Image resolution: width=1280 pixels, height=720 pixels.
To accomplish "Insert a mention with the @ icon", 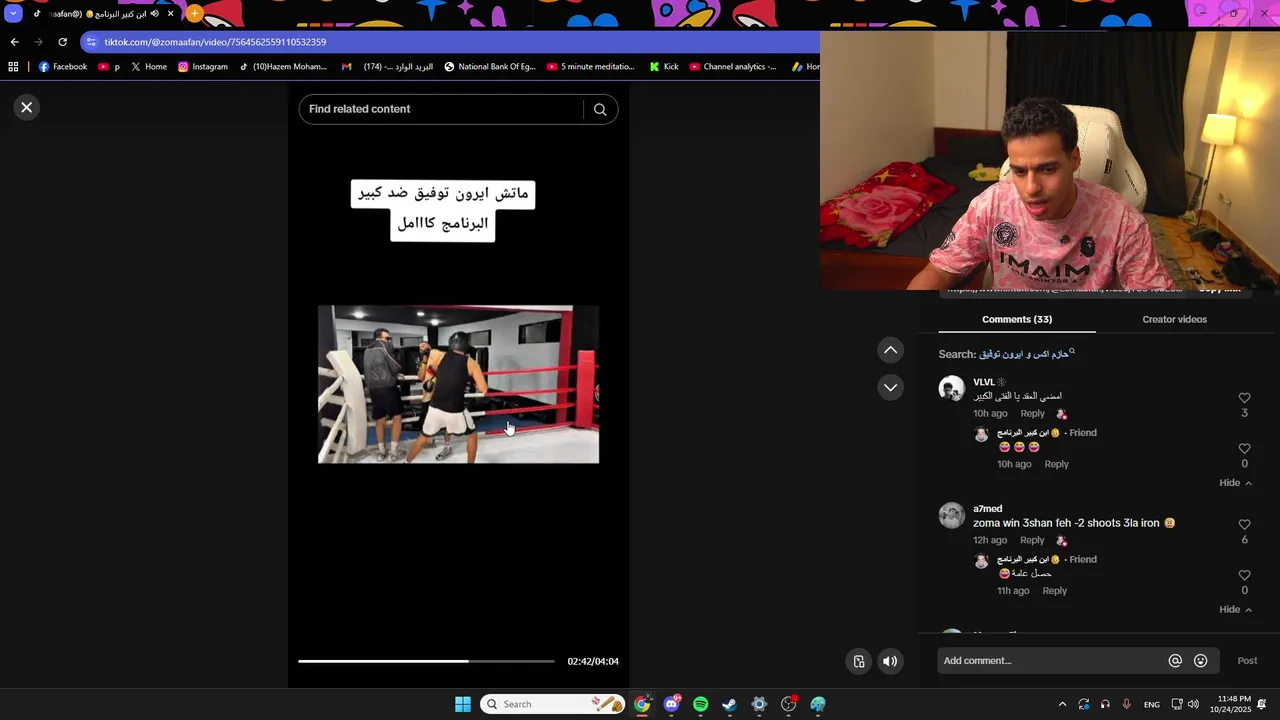I will click(1175, 661).
